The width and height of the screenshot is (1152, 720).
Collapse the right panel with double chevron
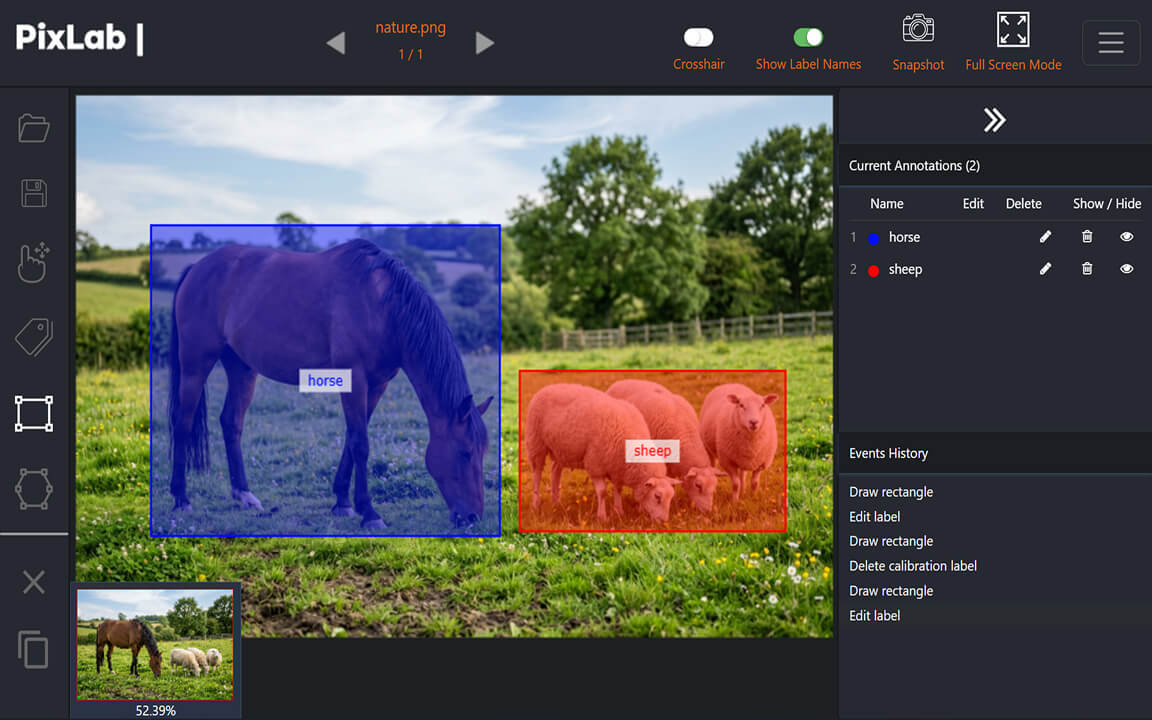(x=994, y=120)
